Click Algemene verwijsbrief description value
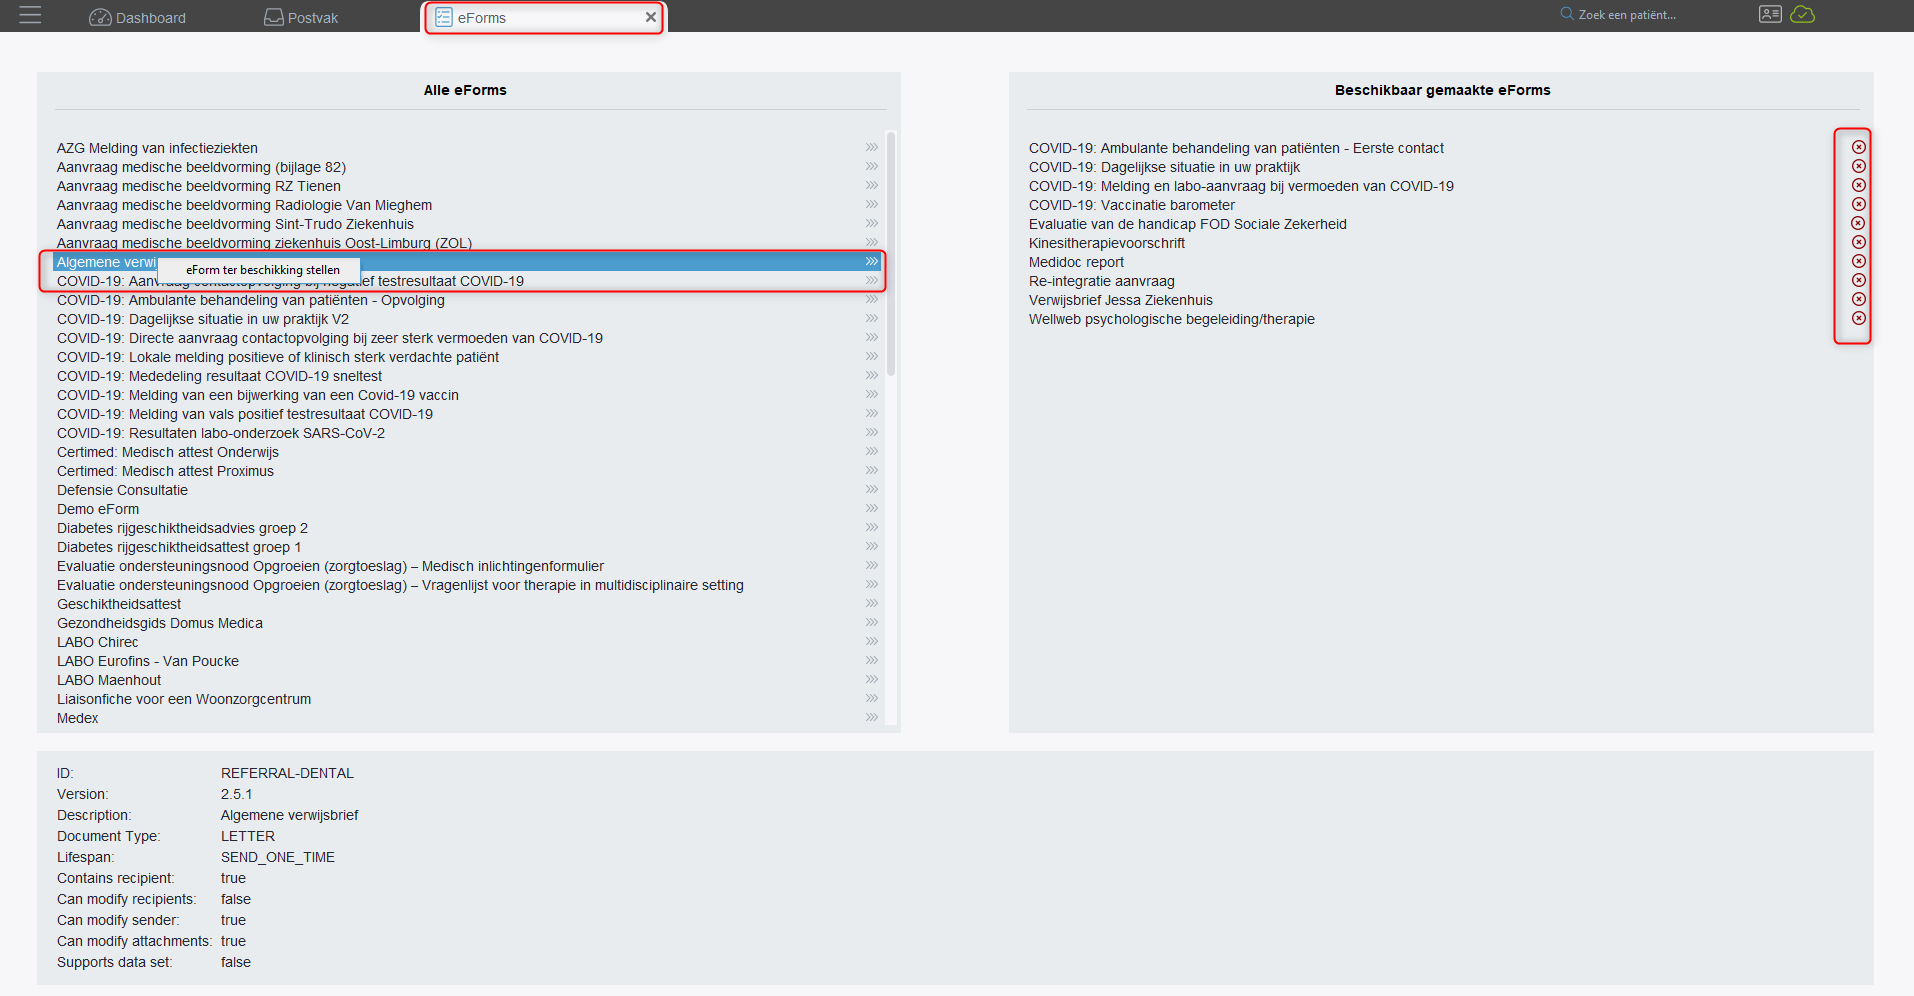This screenshot has height=996, width=1914. pyautogui.click(x=289, y=815)
